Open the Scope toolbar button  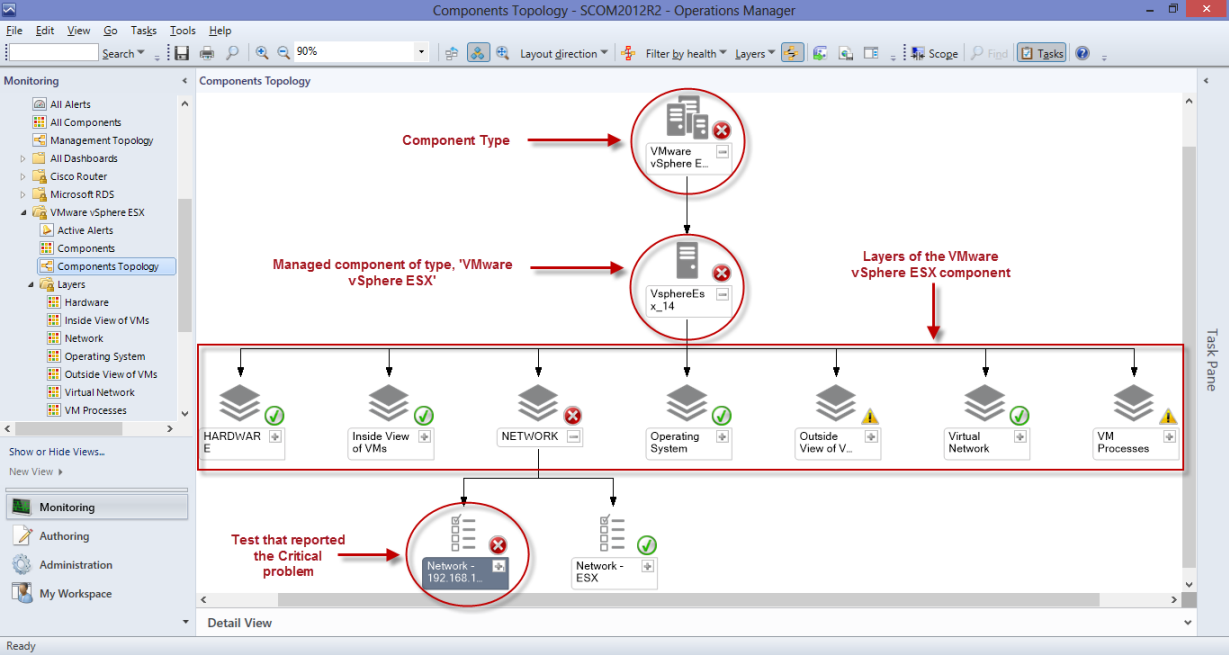[935, 53]
